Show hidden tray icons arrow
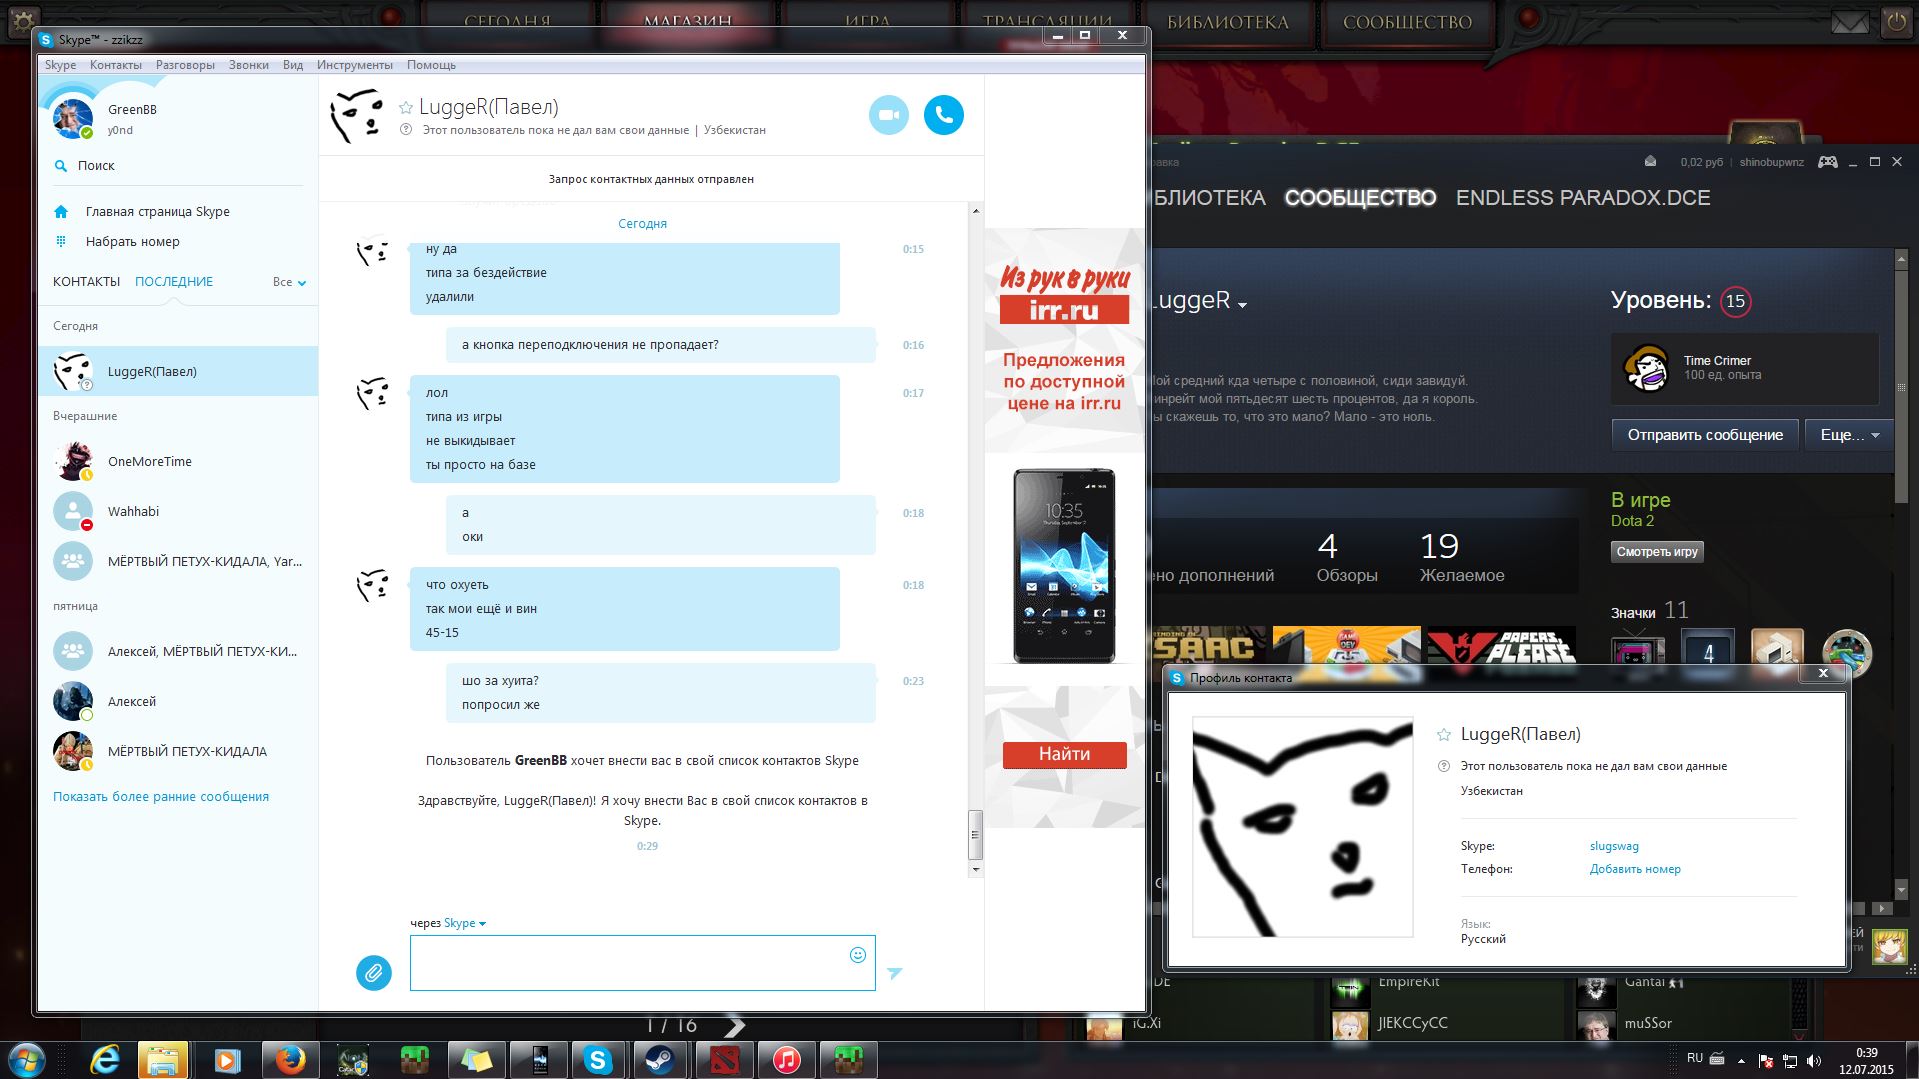The height and width of the screenshot is (1079, 1919). click(x=1741, y=1061)
